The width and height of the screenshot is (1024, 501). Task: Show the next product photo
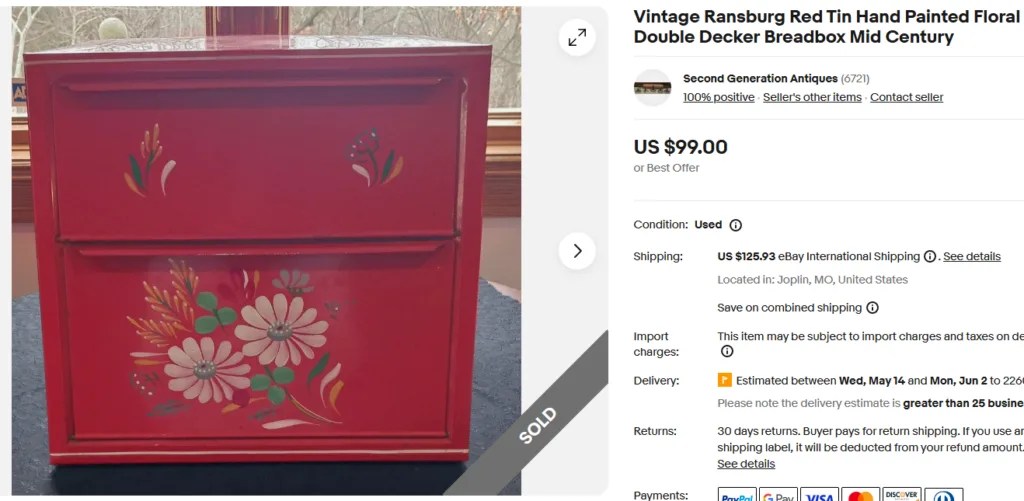coord(577,251)
